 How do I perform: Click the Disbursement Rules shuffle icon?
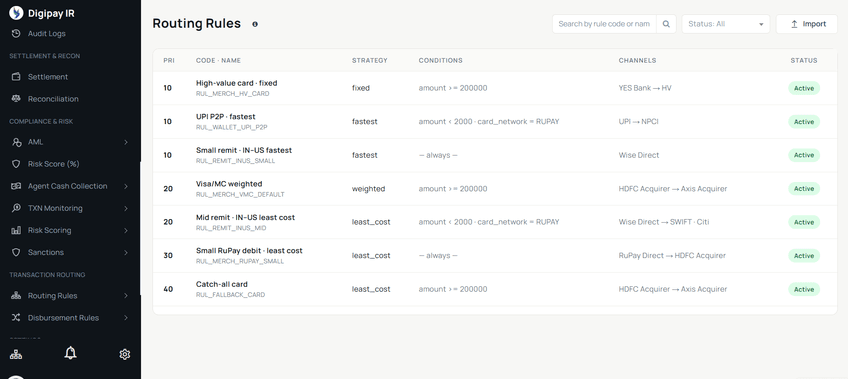coord(16,318)
